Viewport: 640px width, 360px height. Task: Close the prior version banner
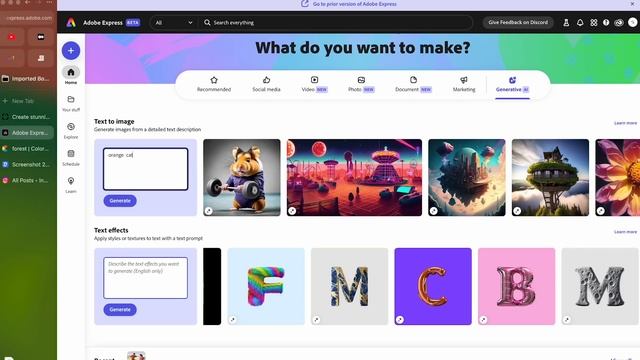coord(632,4)
